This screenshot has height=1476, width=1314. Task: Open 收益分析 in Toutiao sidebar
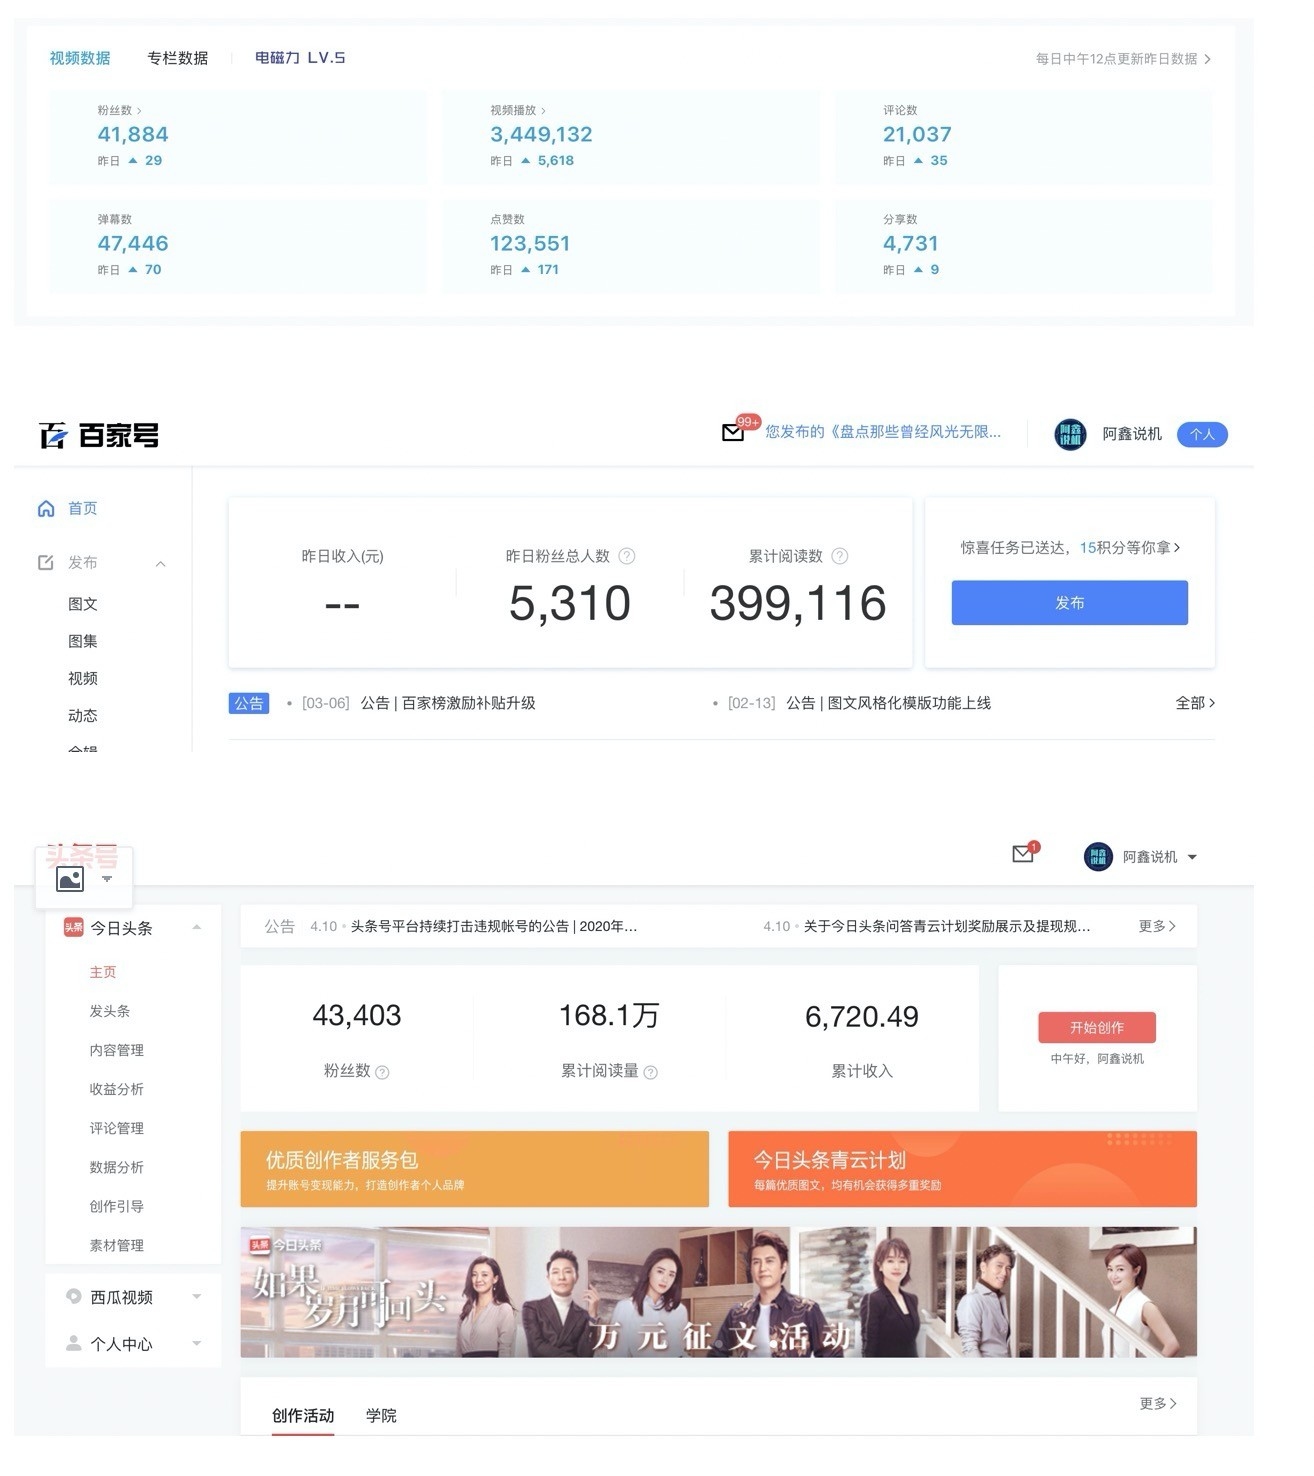[x=117, y=1089]
